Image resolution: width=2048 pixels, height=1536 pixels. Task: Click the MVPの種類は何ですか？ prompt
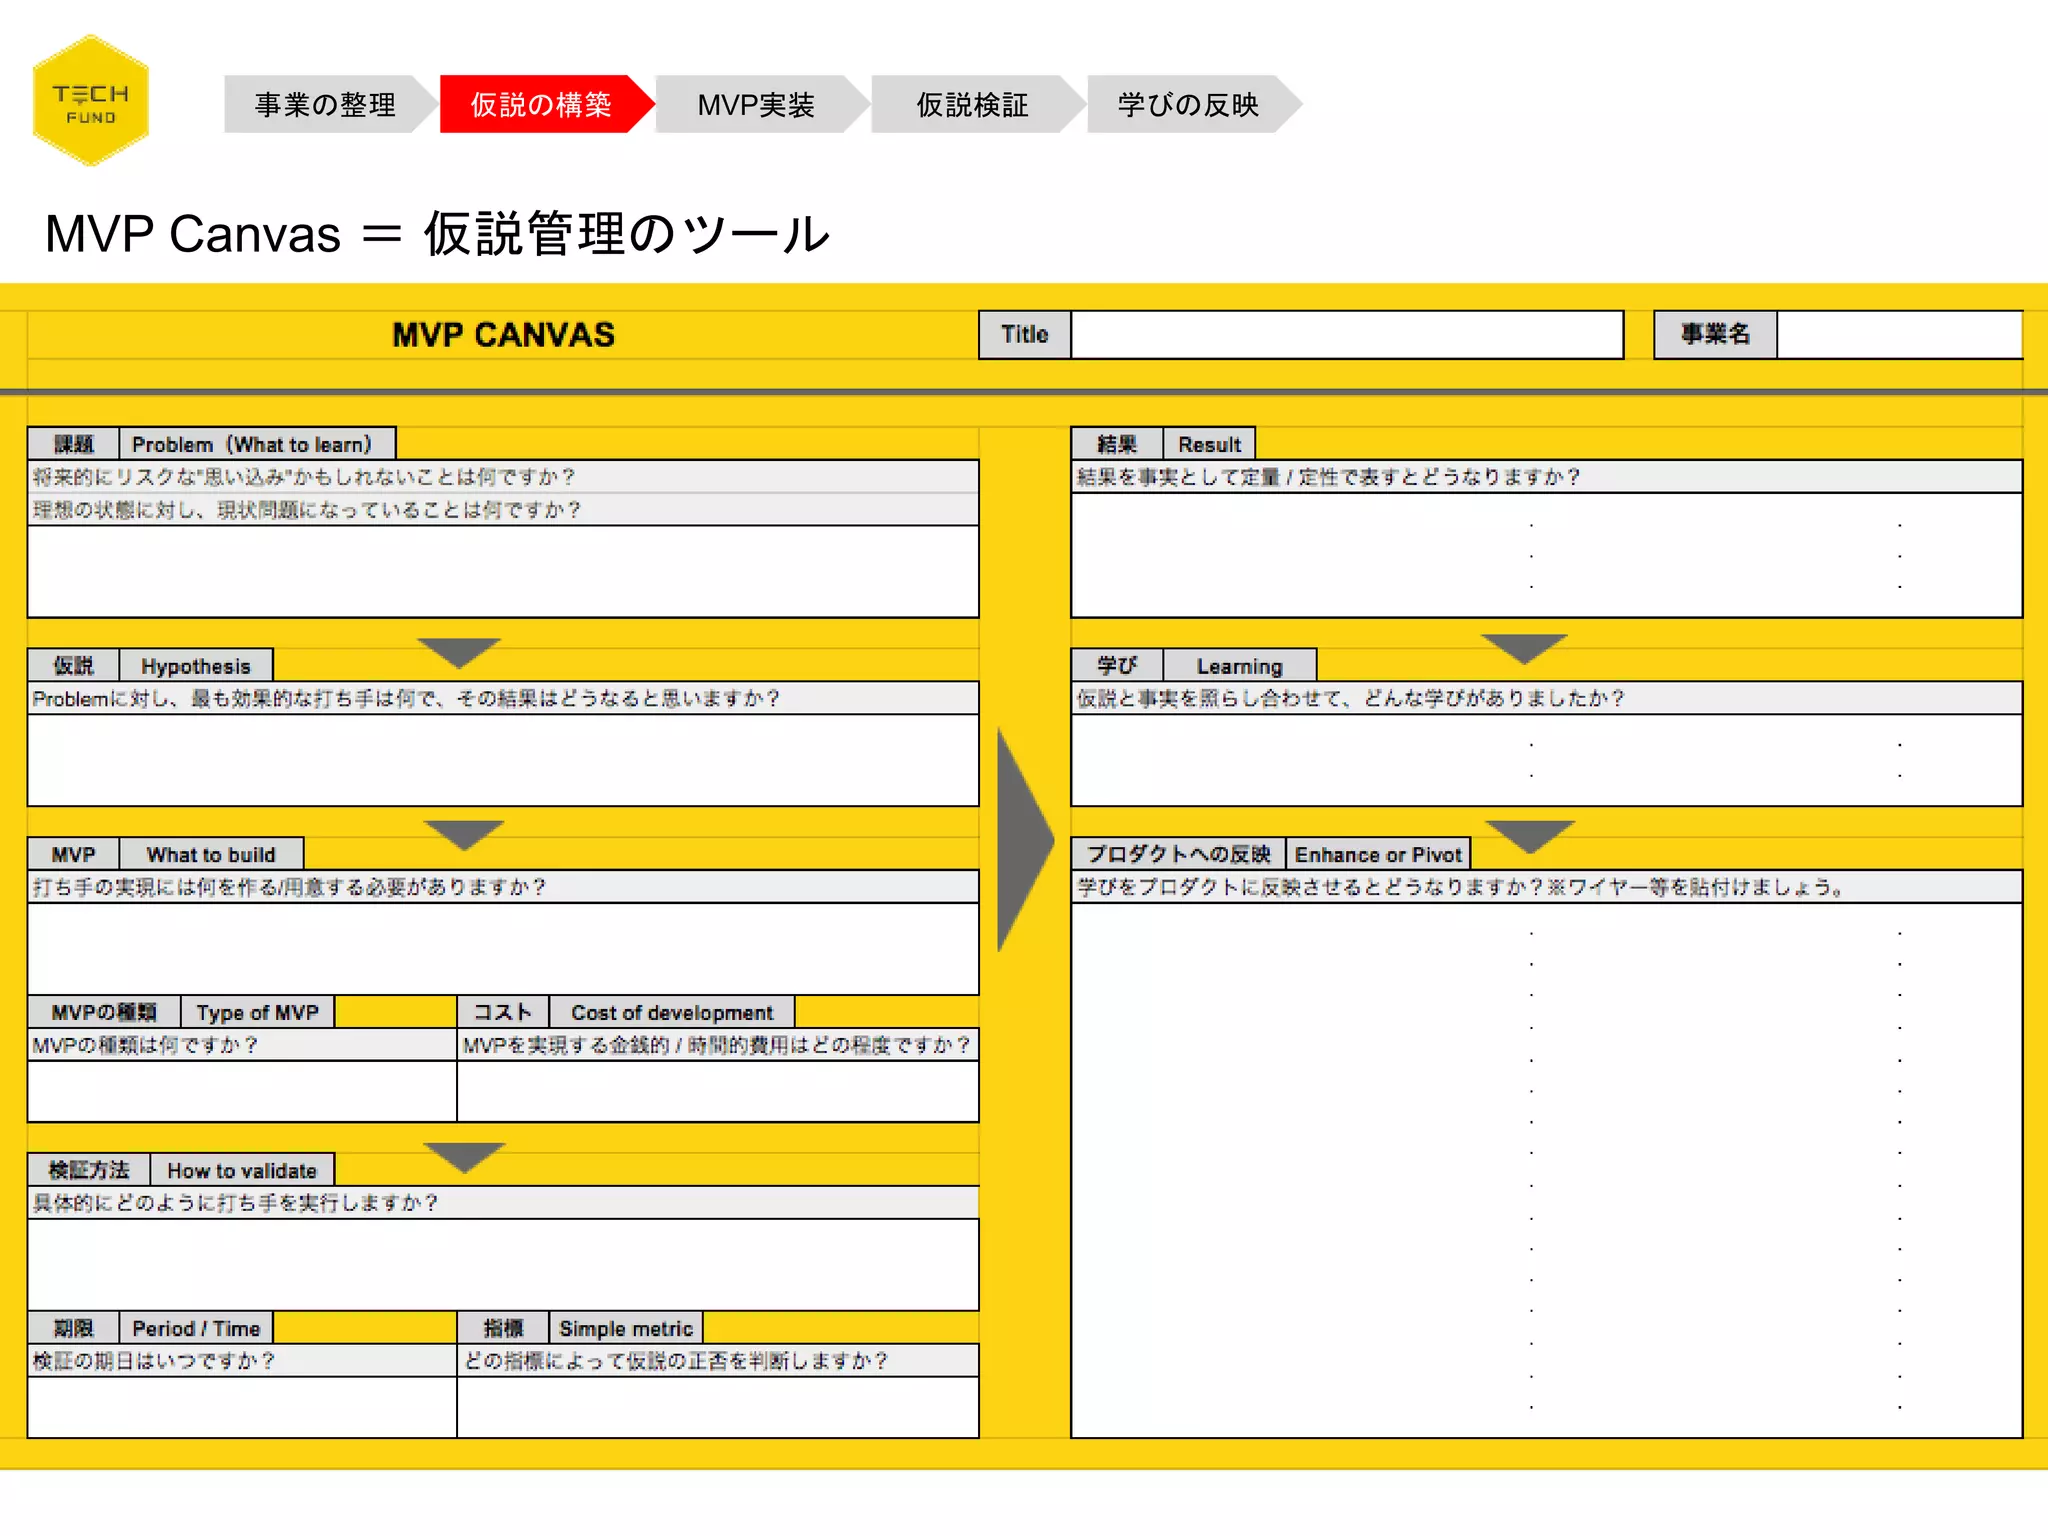pos(146,1045)
